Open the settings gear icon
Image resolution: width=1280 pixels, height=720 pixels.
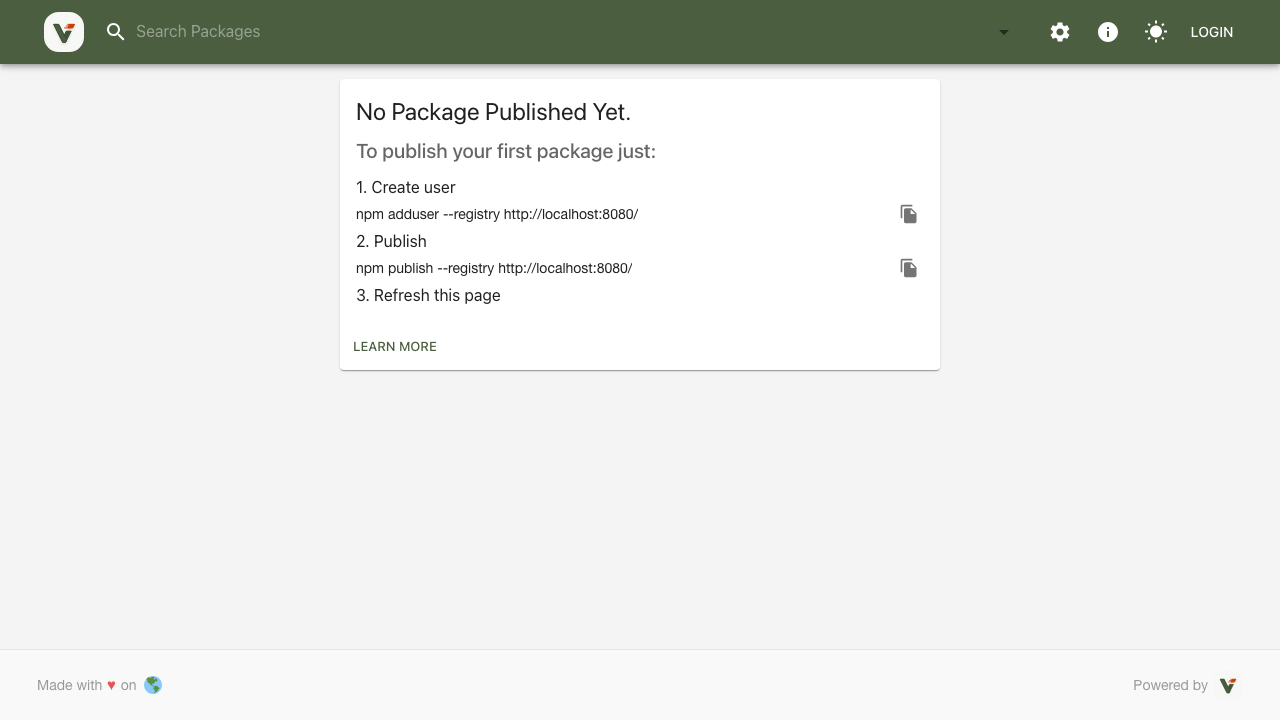(x=1060, y=32)
